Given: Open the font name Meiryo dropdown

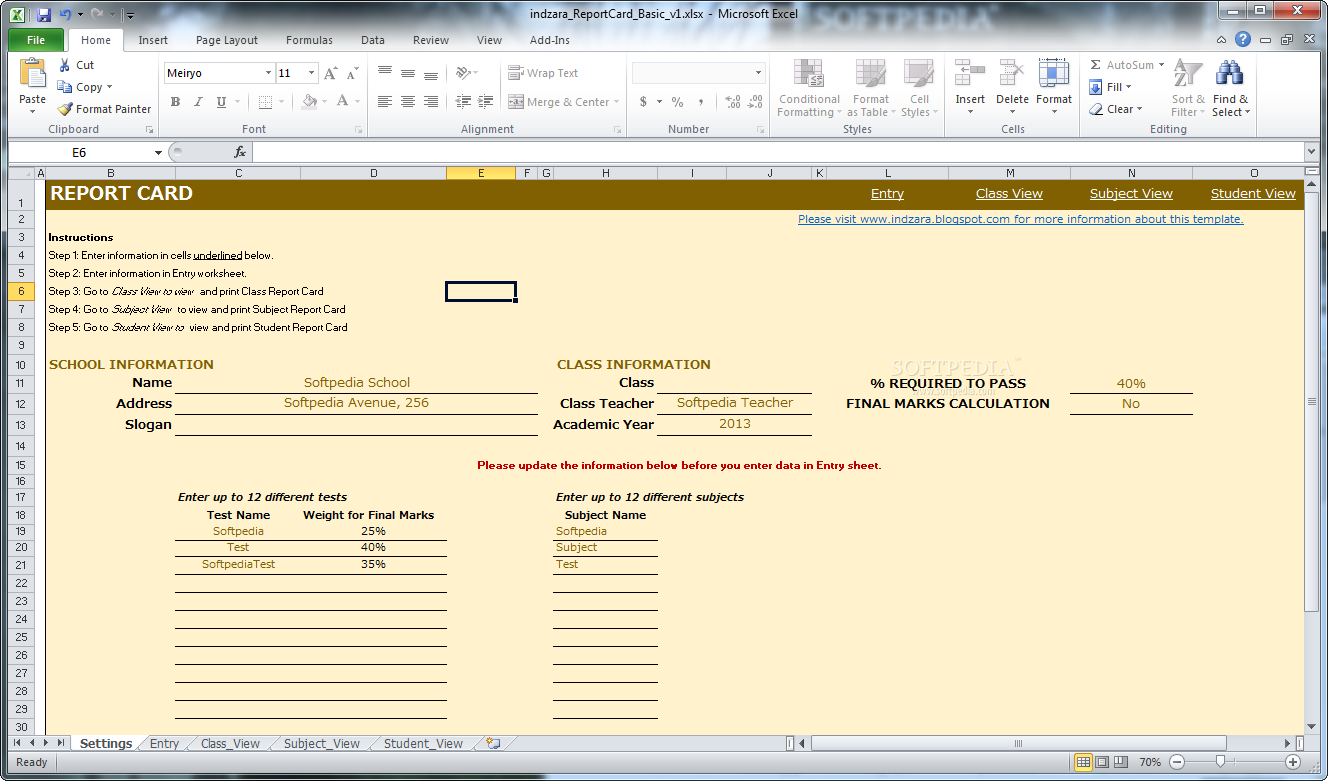Looking at the screenshot, I should click(268, 73).
